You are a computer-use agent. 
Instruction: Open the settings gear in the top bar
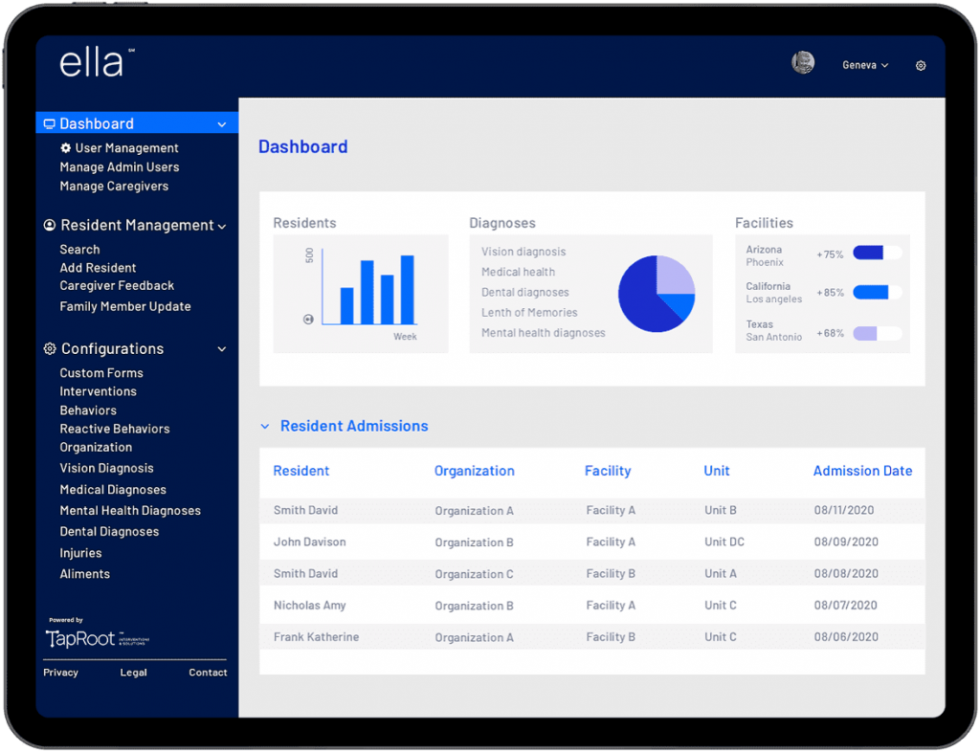pyautogui.click(x=920, y=65)
